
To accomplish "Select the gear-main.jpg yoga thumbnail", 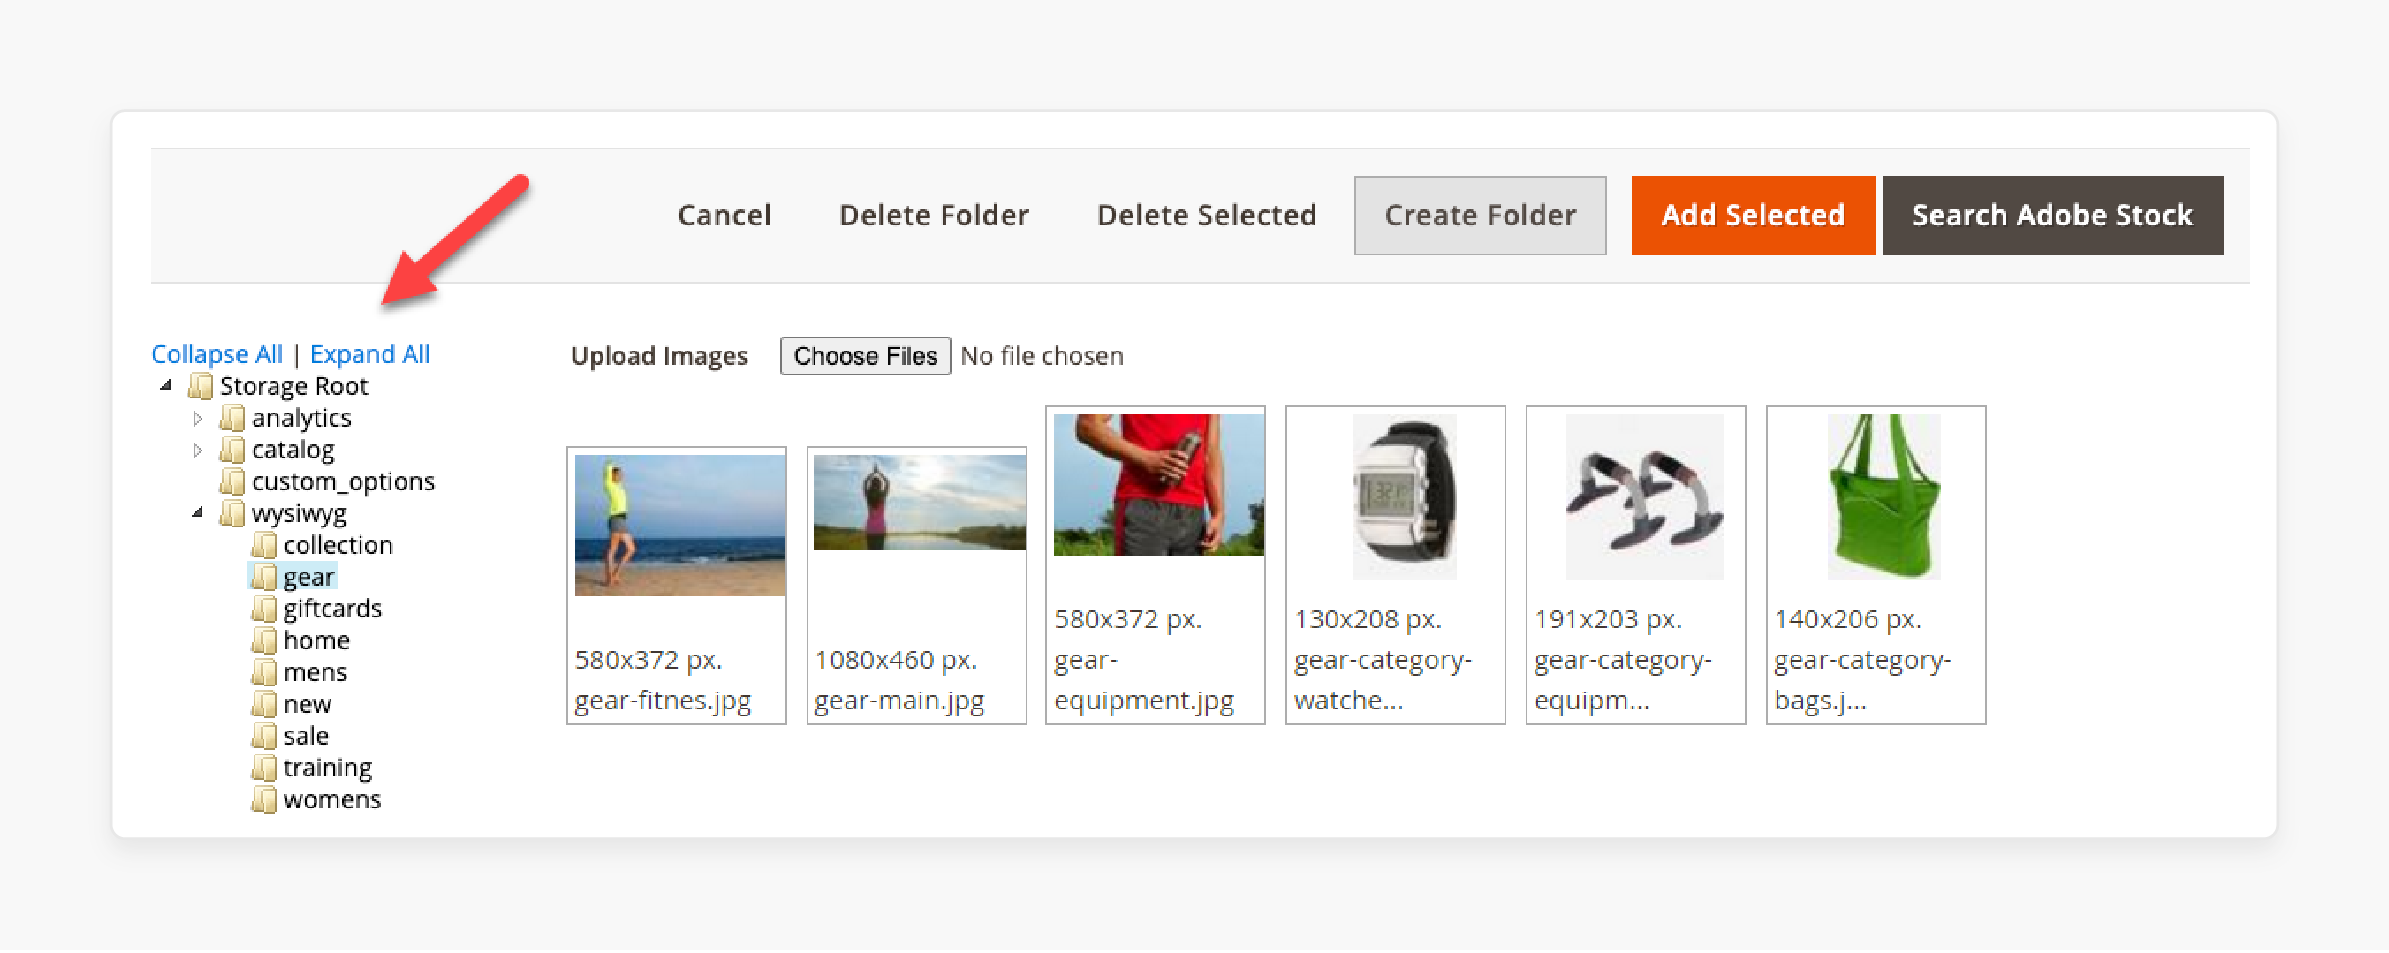I will [920, 502].
